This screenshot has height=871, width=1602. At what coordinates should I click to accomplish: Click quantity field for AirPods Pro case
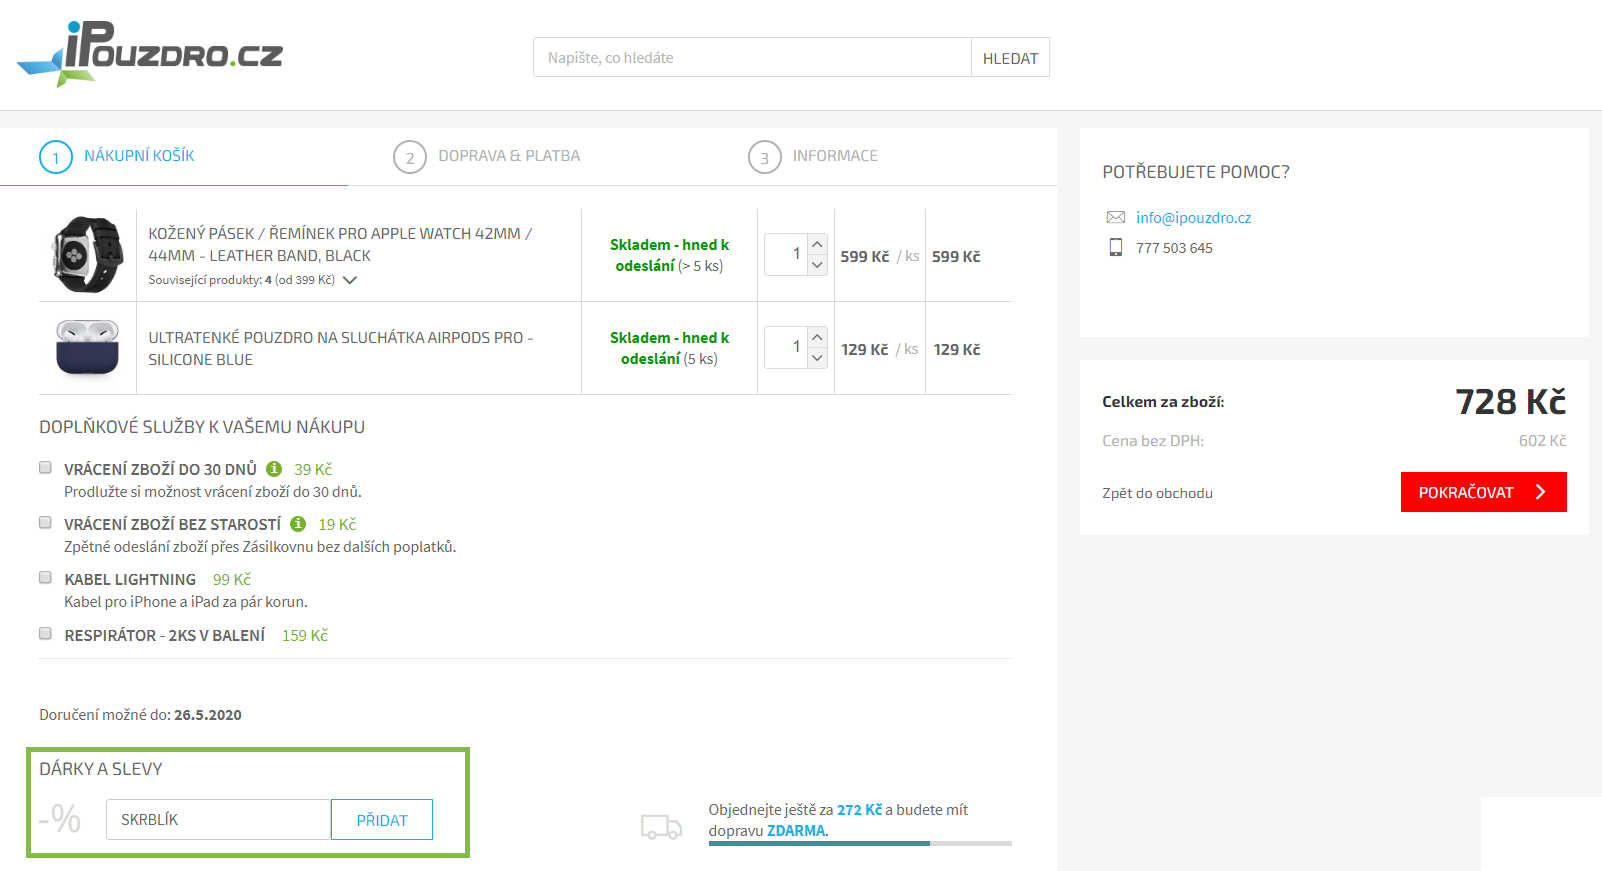coord(785,348)
